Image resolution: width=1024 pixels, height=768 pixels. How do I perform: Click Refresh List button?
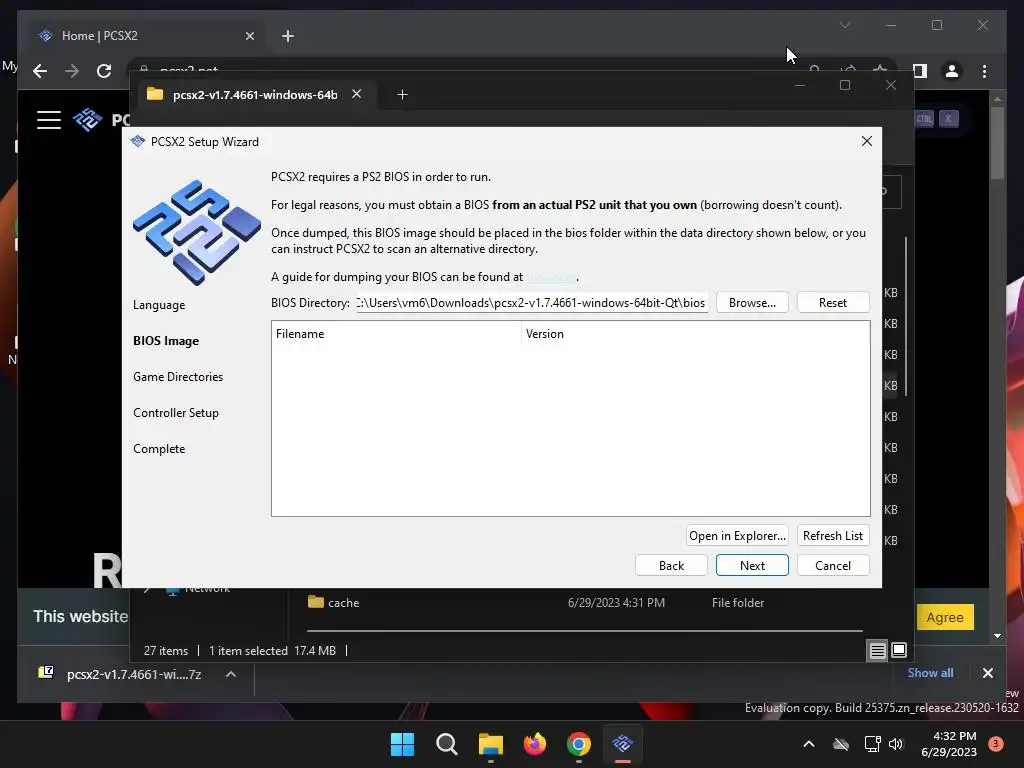[833, 536]
